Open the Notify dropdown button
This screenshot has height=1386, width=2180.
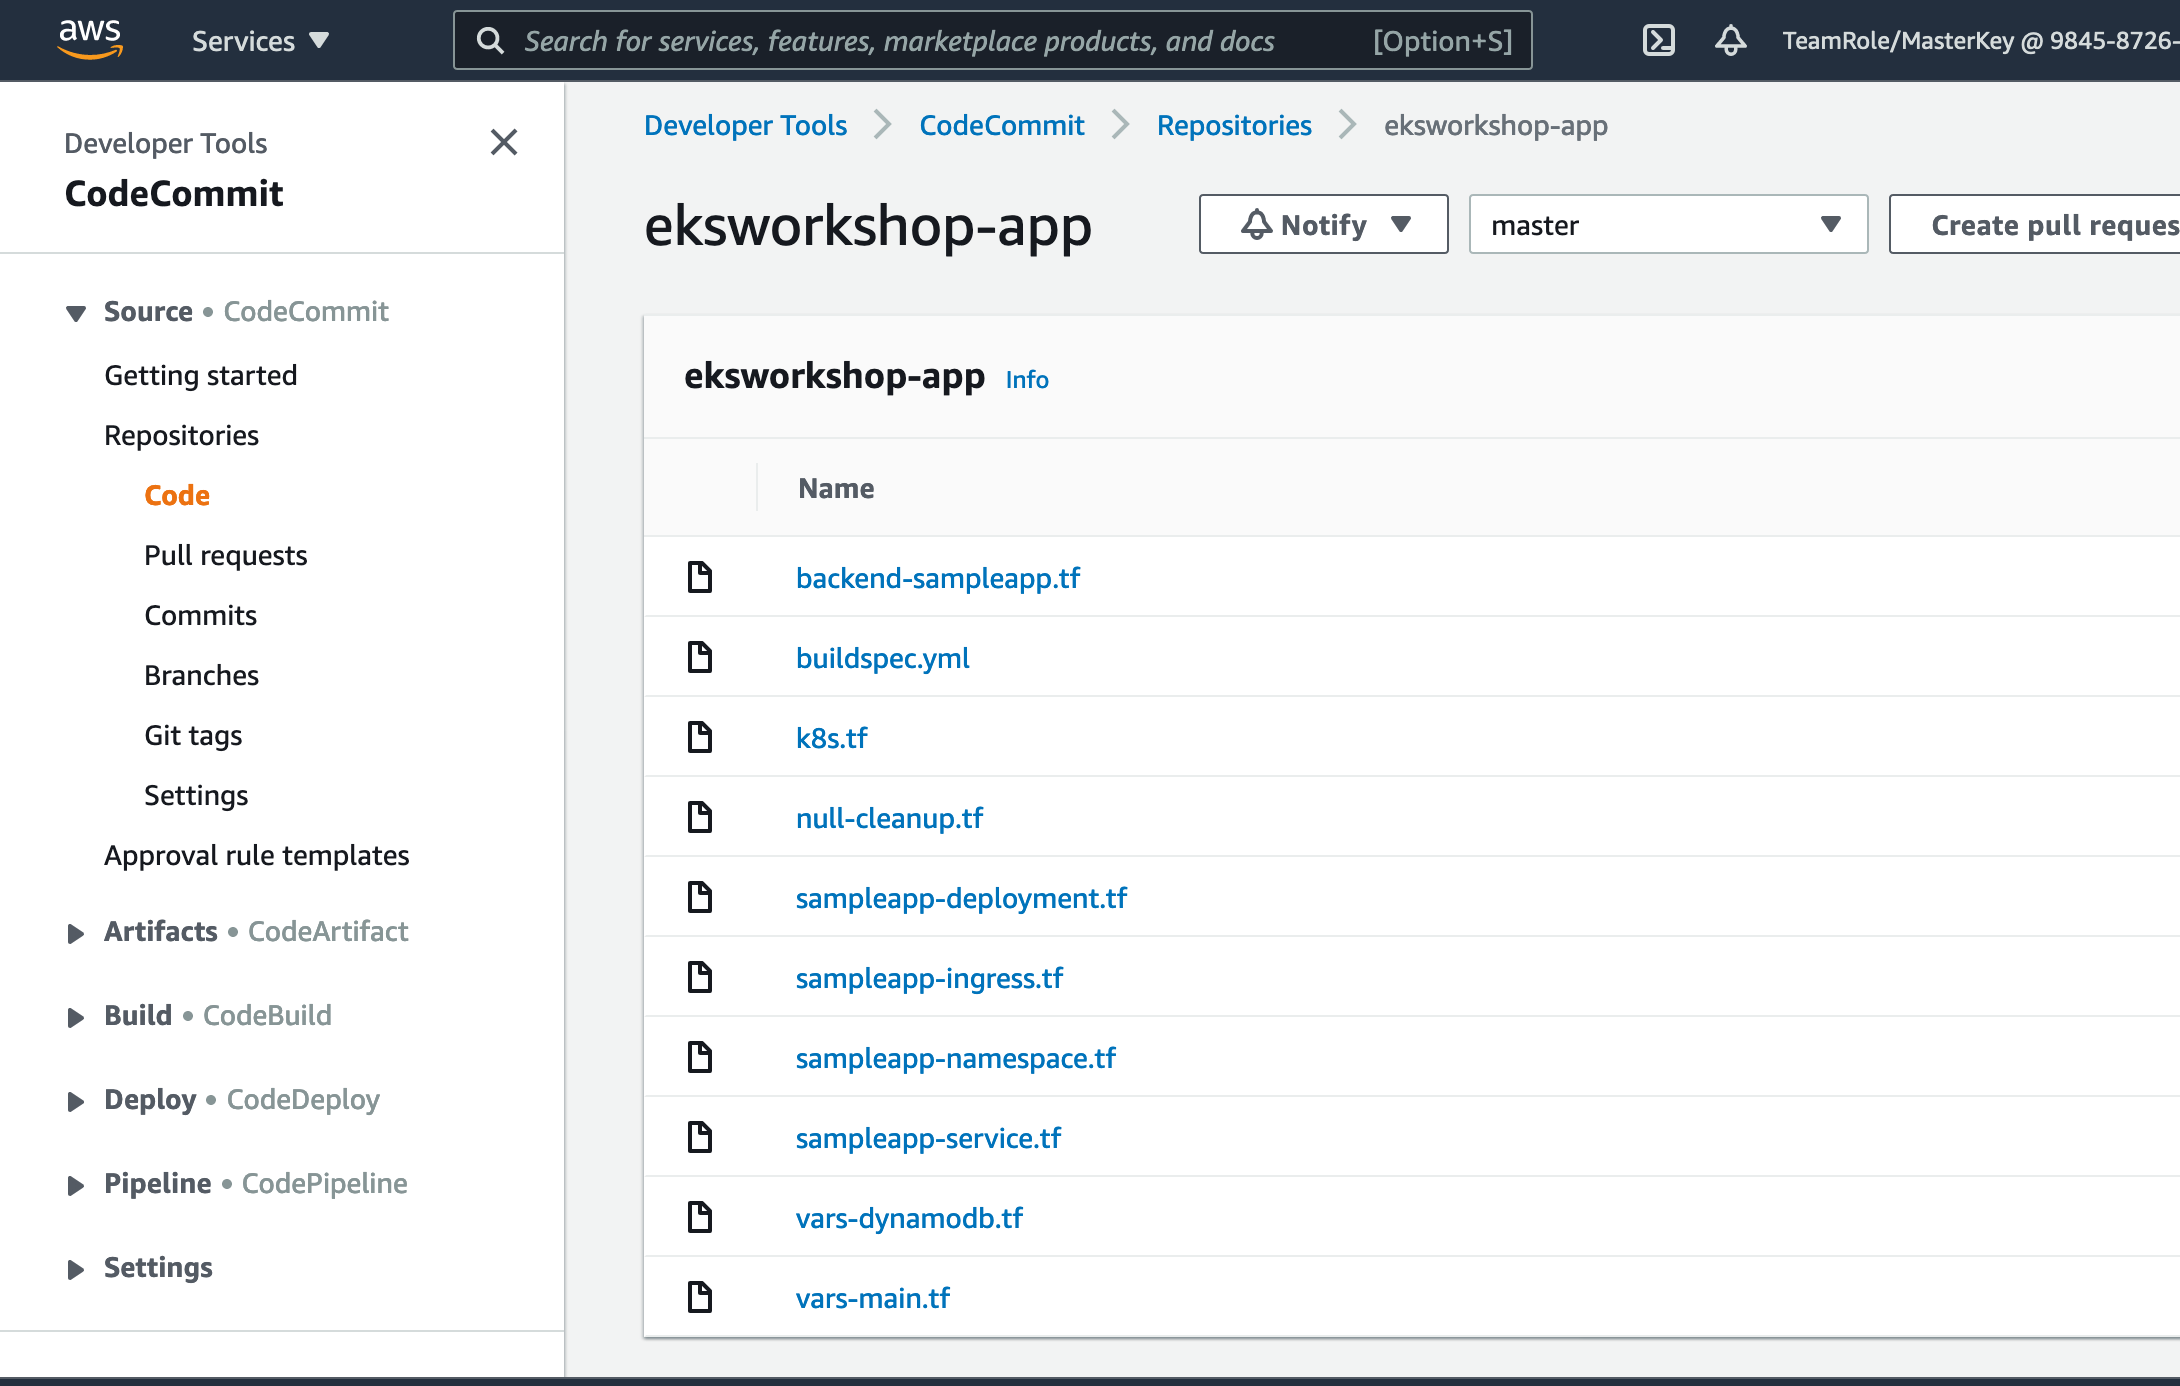(1323, 225)
